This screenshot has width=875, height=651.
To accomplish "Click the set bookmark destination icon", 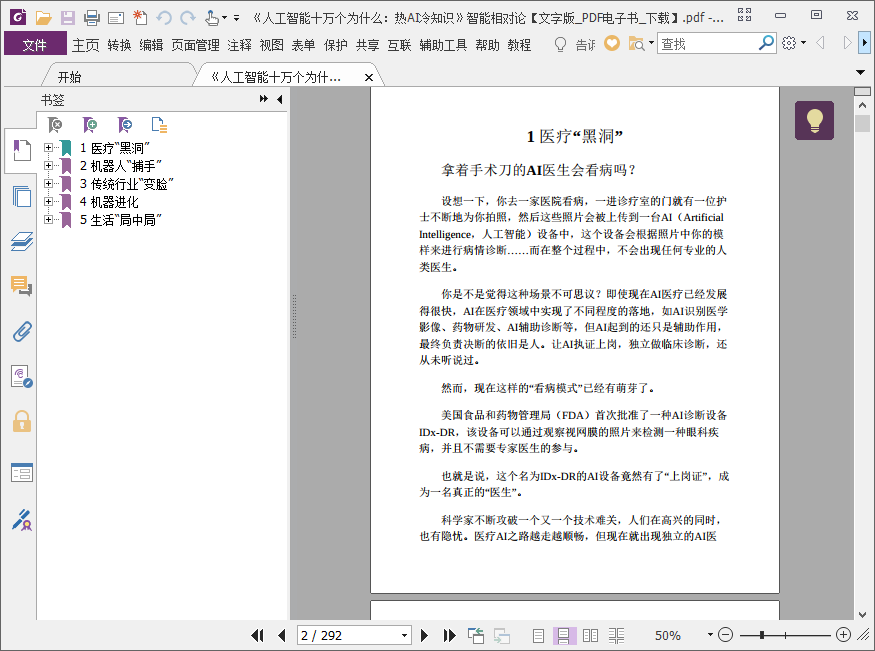I will (x=124, y=124).
